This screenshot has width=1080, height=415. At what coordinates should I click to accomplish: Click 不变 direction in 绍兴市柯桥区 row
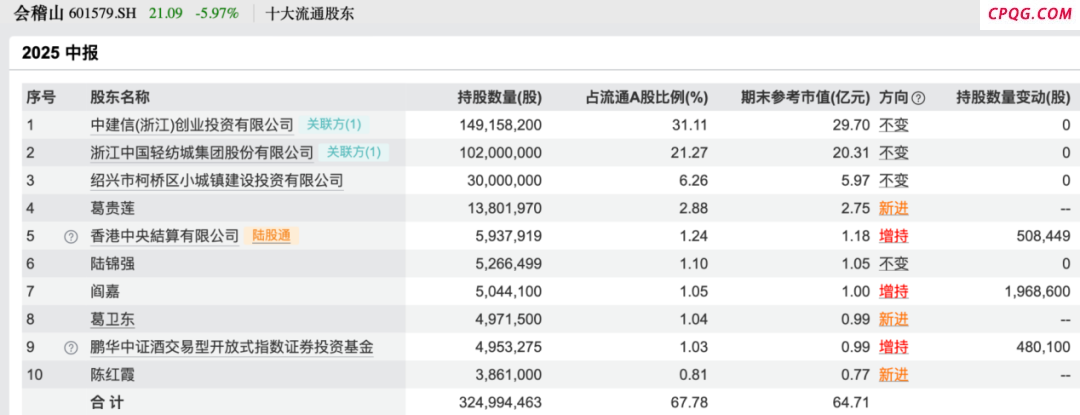[x=893, y=181]
